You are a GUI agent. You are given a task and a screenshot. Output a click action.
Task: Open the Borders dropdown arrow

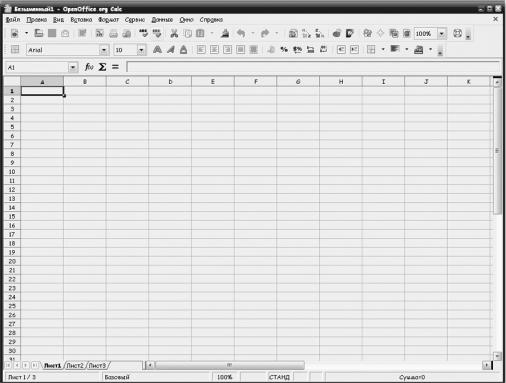click(383, 50)
